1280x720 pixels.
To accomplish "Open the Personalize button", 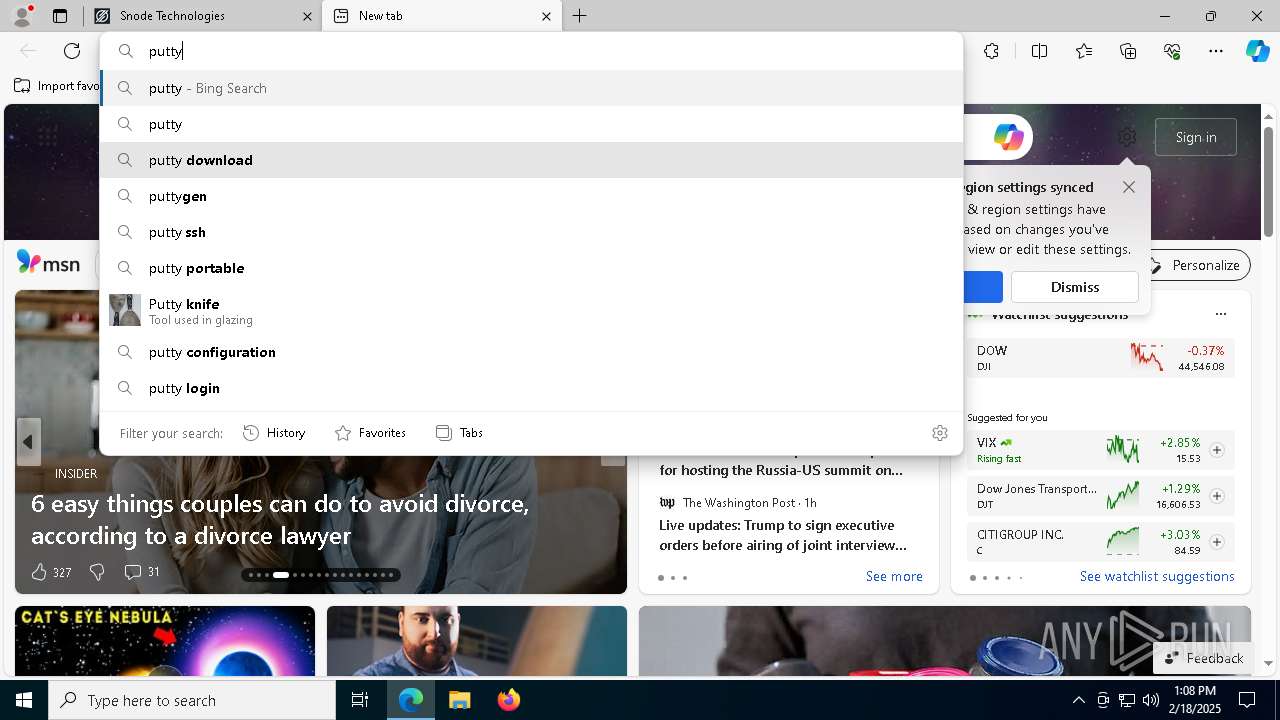I will 1194,265.
